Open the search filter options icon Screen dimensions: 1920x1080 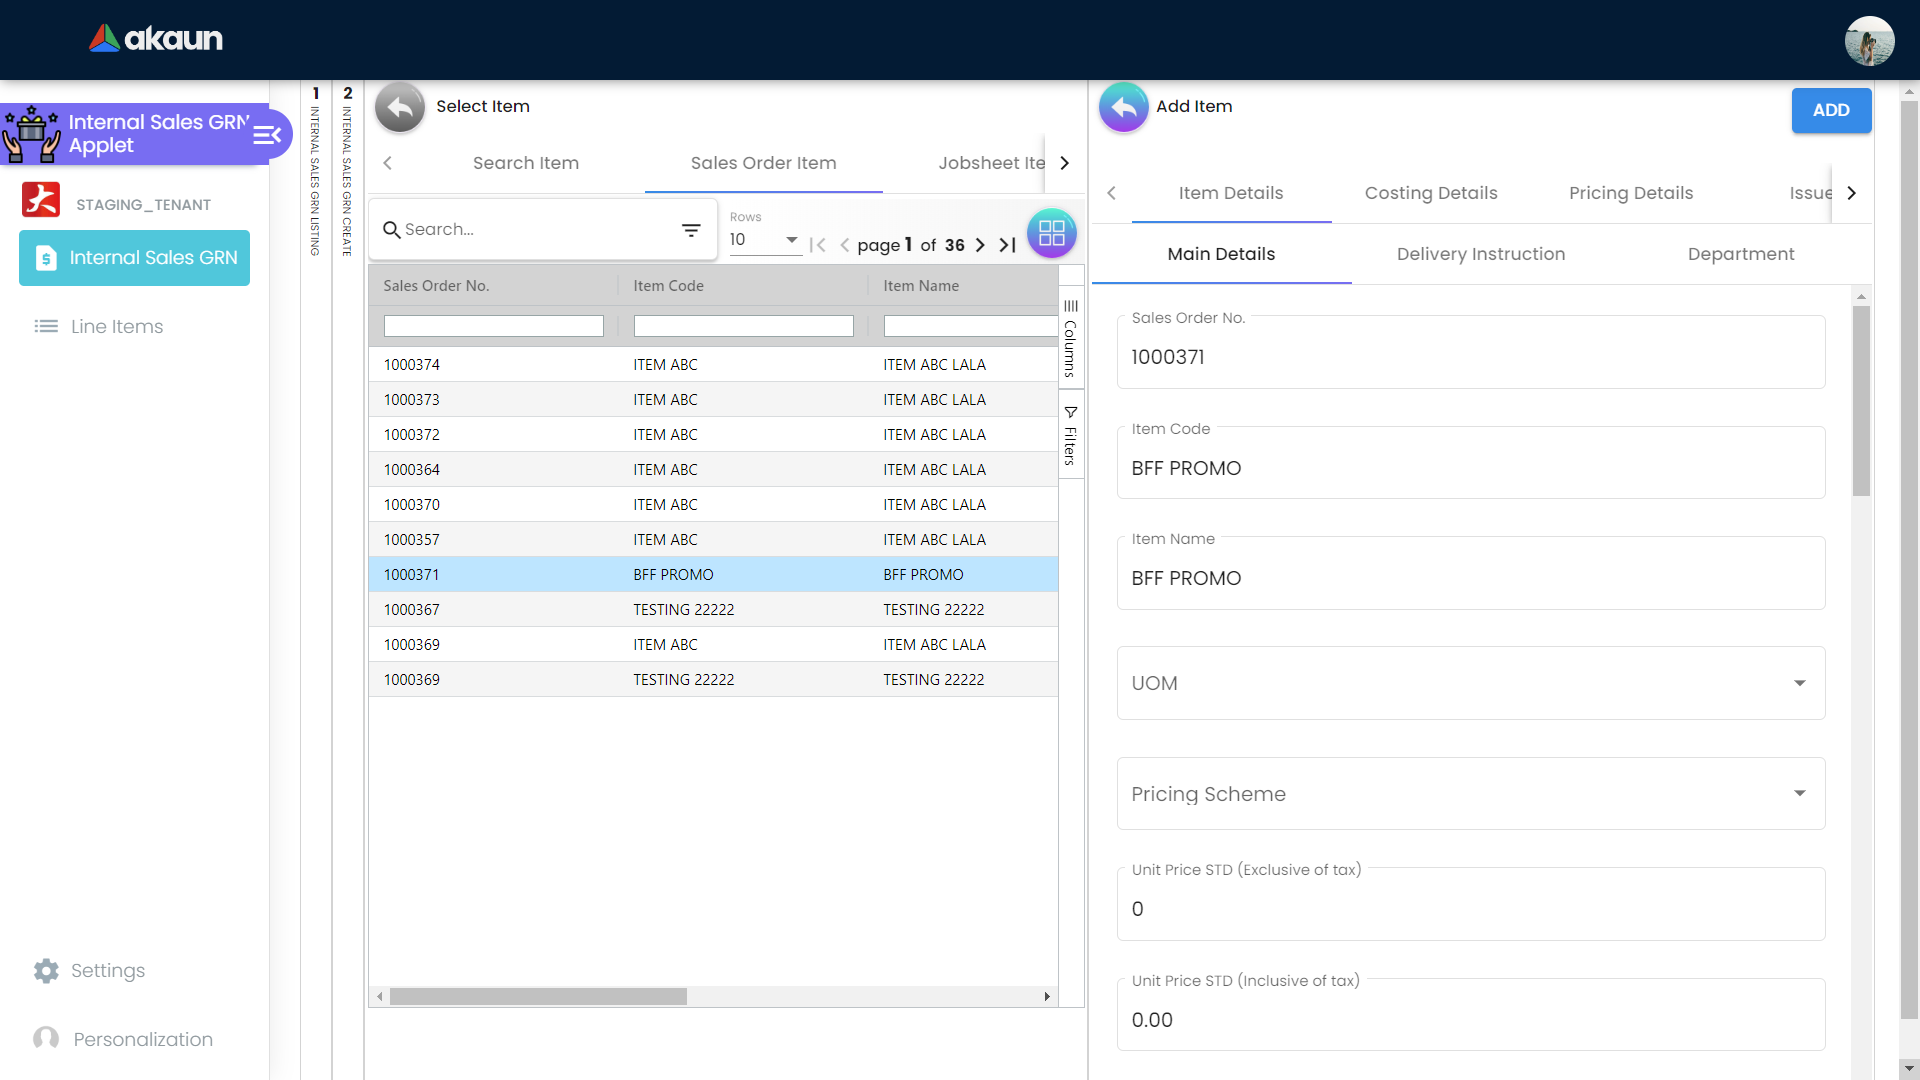tap(691, 230)
